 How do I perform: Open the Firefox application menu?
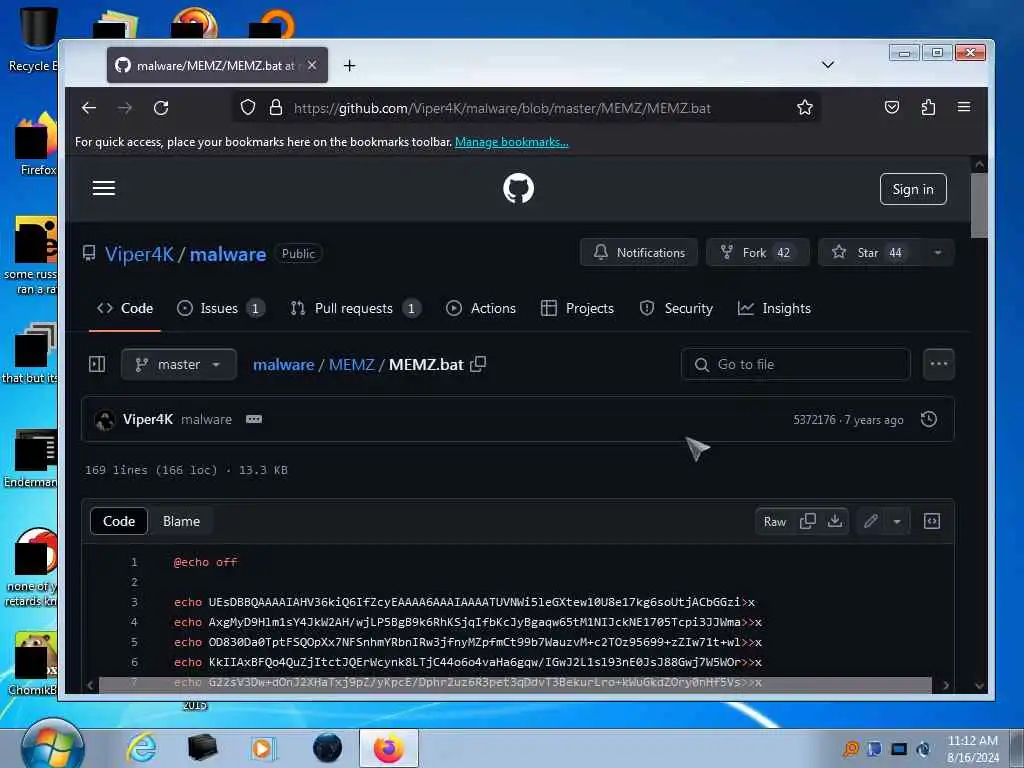coord(964,106)
